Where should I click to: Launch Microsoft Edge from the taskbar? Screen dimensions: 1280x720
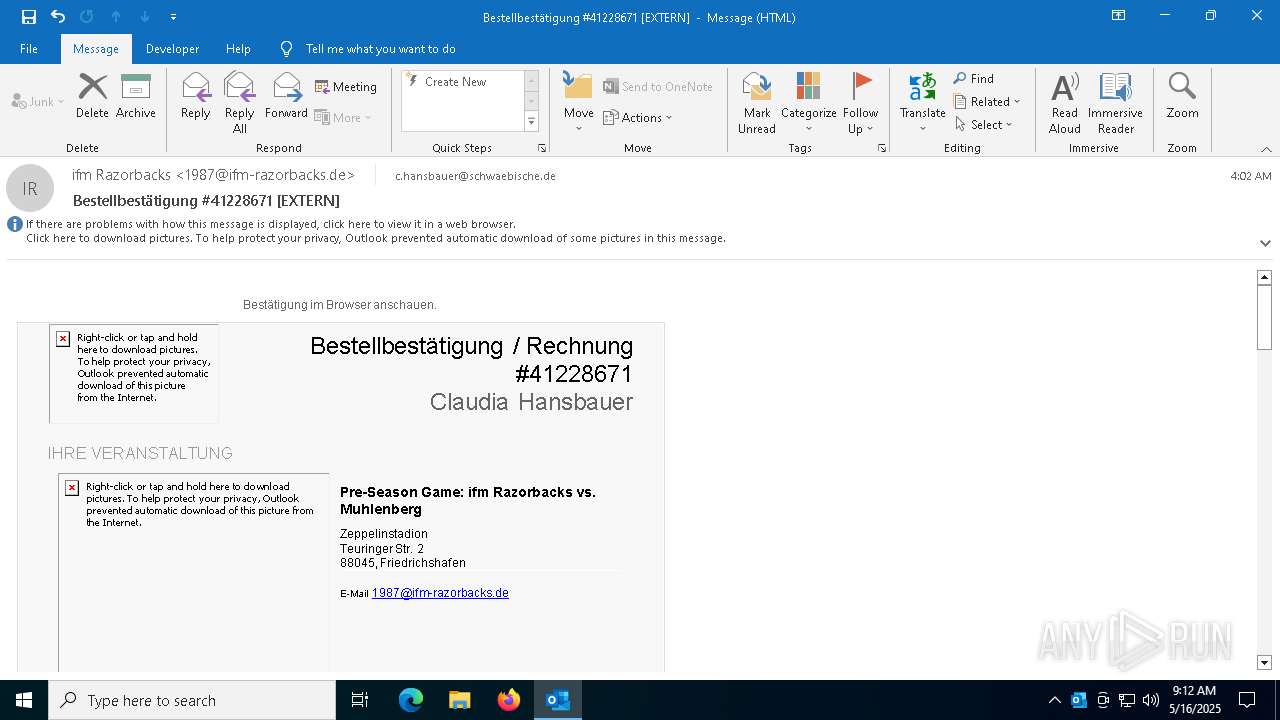click(x=411, y=700)
